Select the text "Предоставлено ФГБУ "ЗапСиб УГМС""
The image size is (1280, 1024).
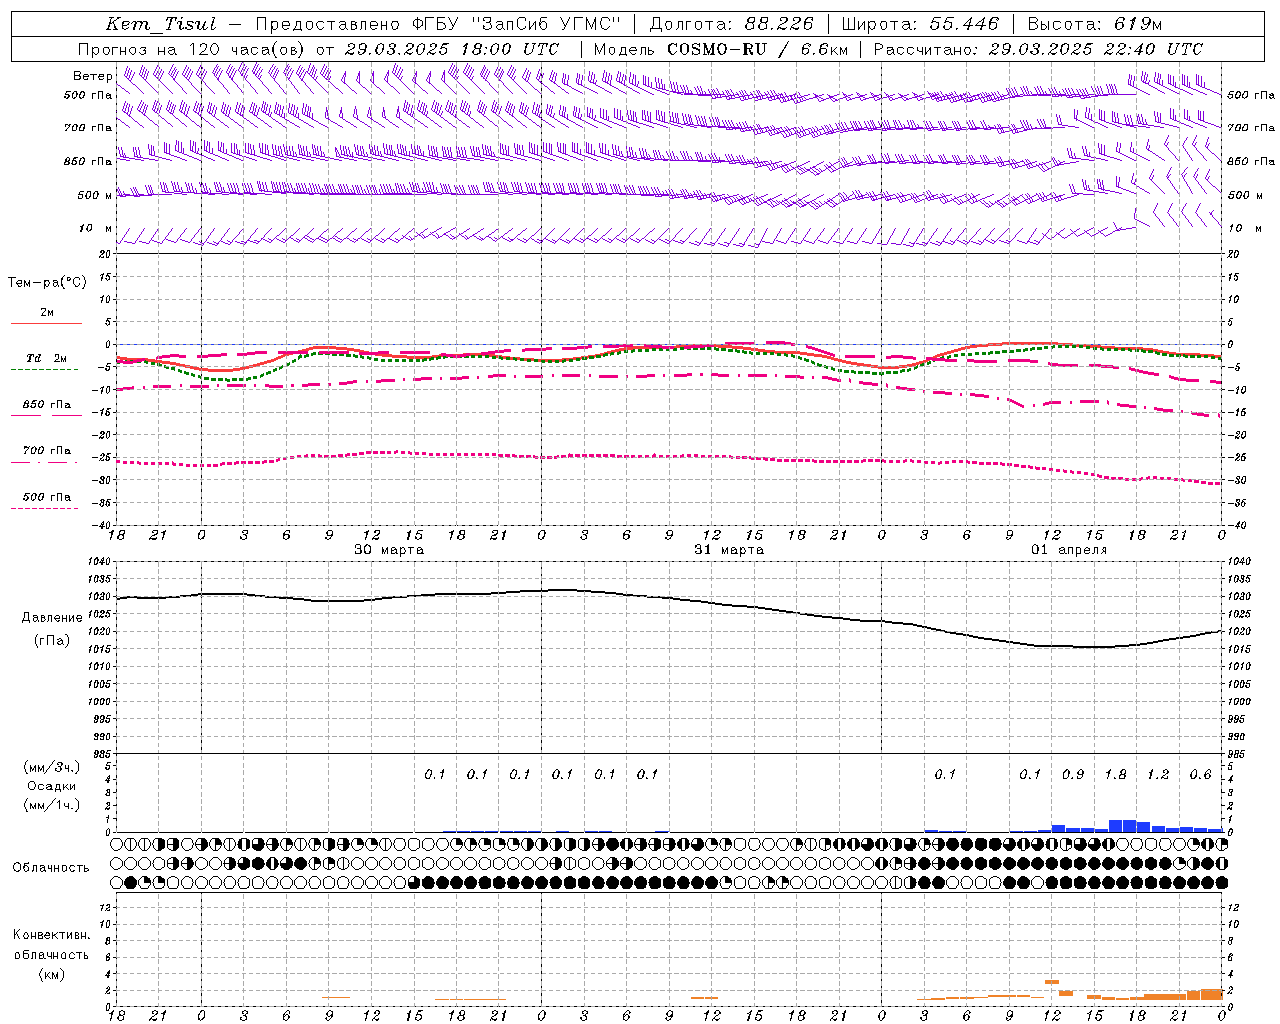[x=438, y=24]
